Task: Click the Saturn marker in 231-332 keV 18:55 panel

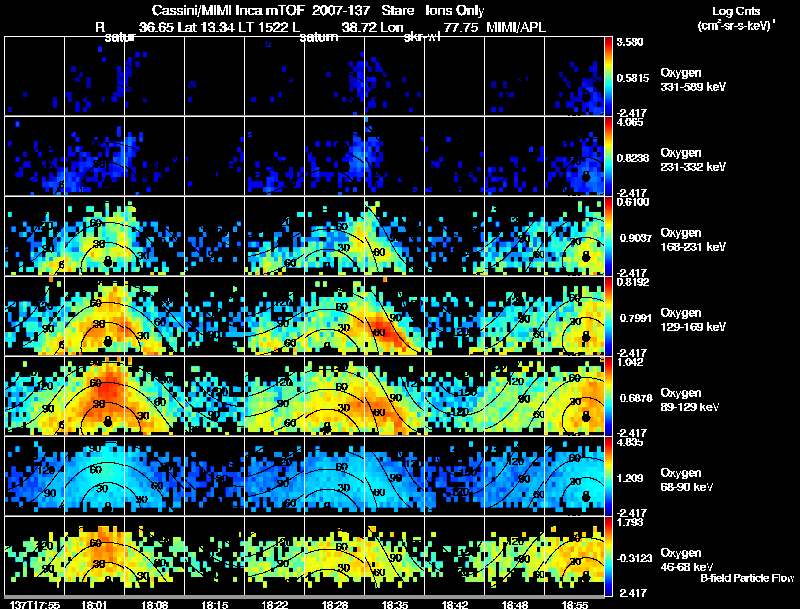Action: coord(586,177)
